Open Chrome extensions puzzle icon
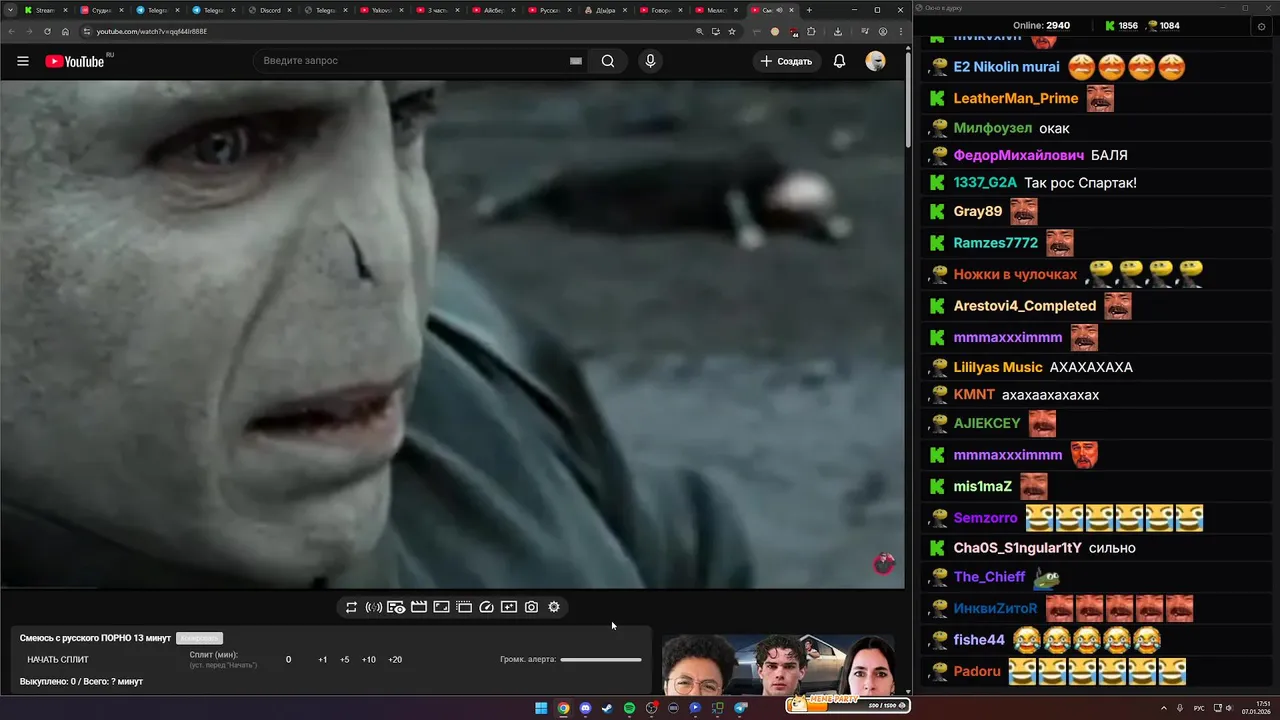The height and width of the screenshot is (720, 1280). tap(811, 31)
